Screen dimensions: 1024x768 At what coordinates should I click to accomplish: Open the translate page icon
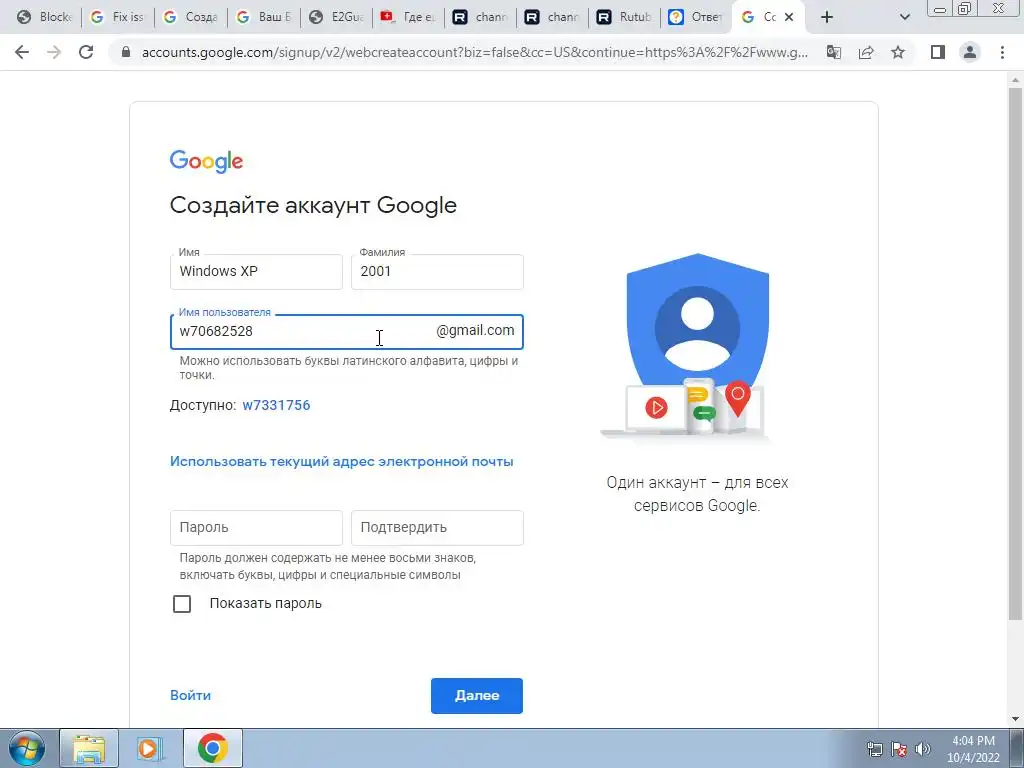(834, 52)
